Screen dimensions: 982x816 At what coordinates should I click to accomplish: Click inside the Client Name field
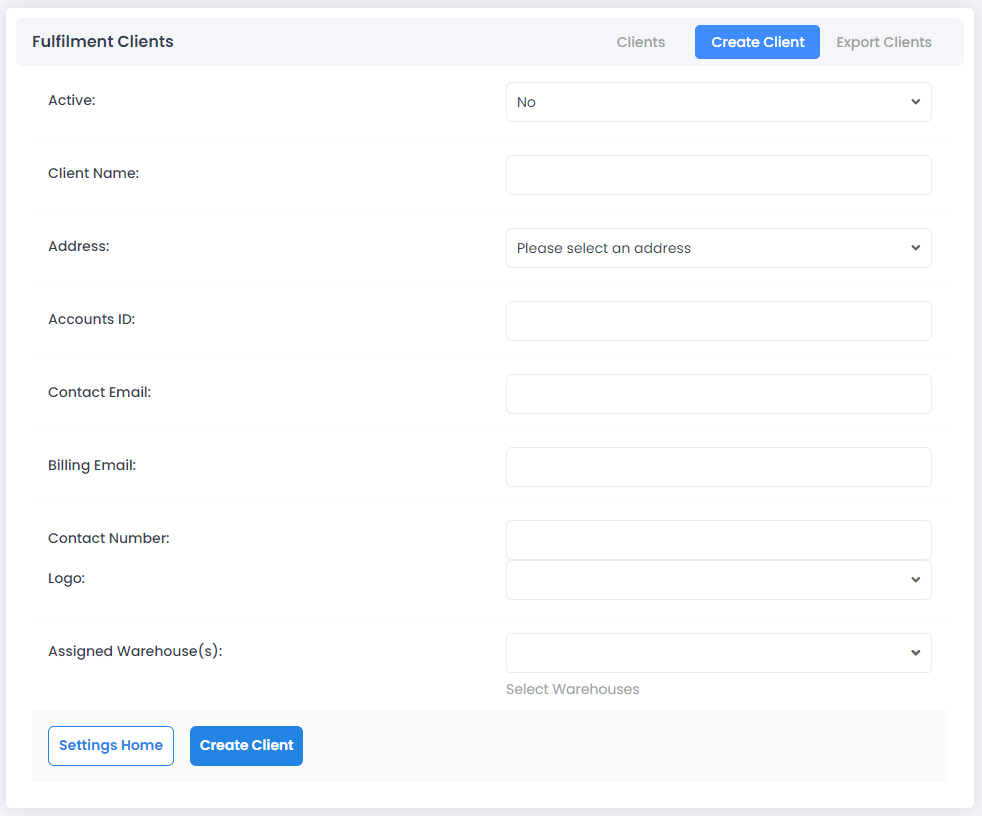(x=718, y=175)
